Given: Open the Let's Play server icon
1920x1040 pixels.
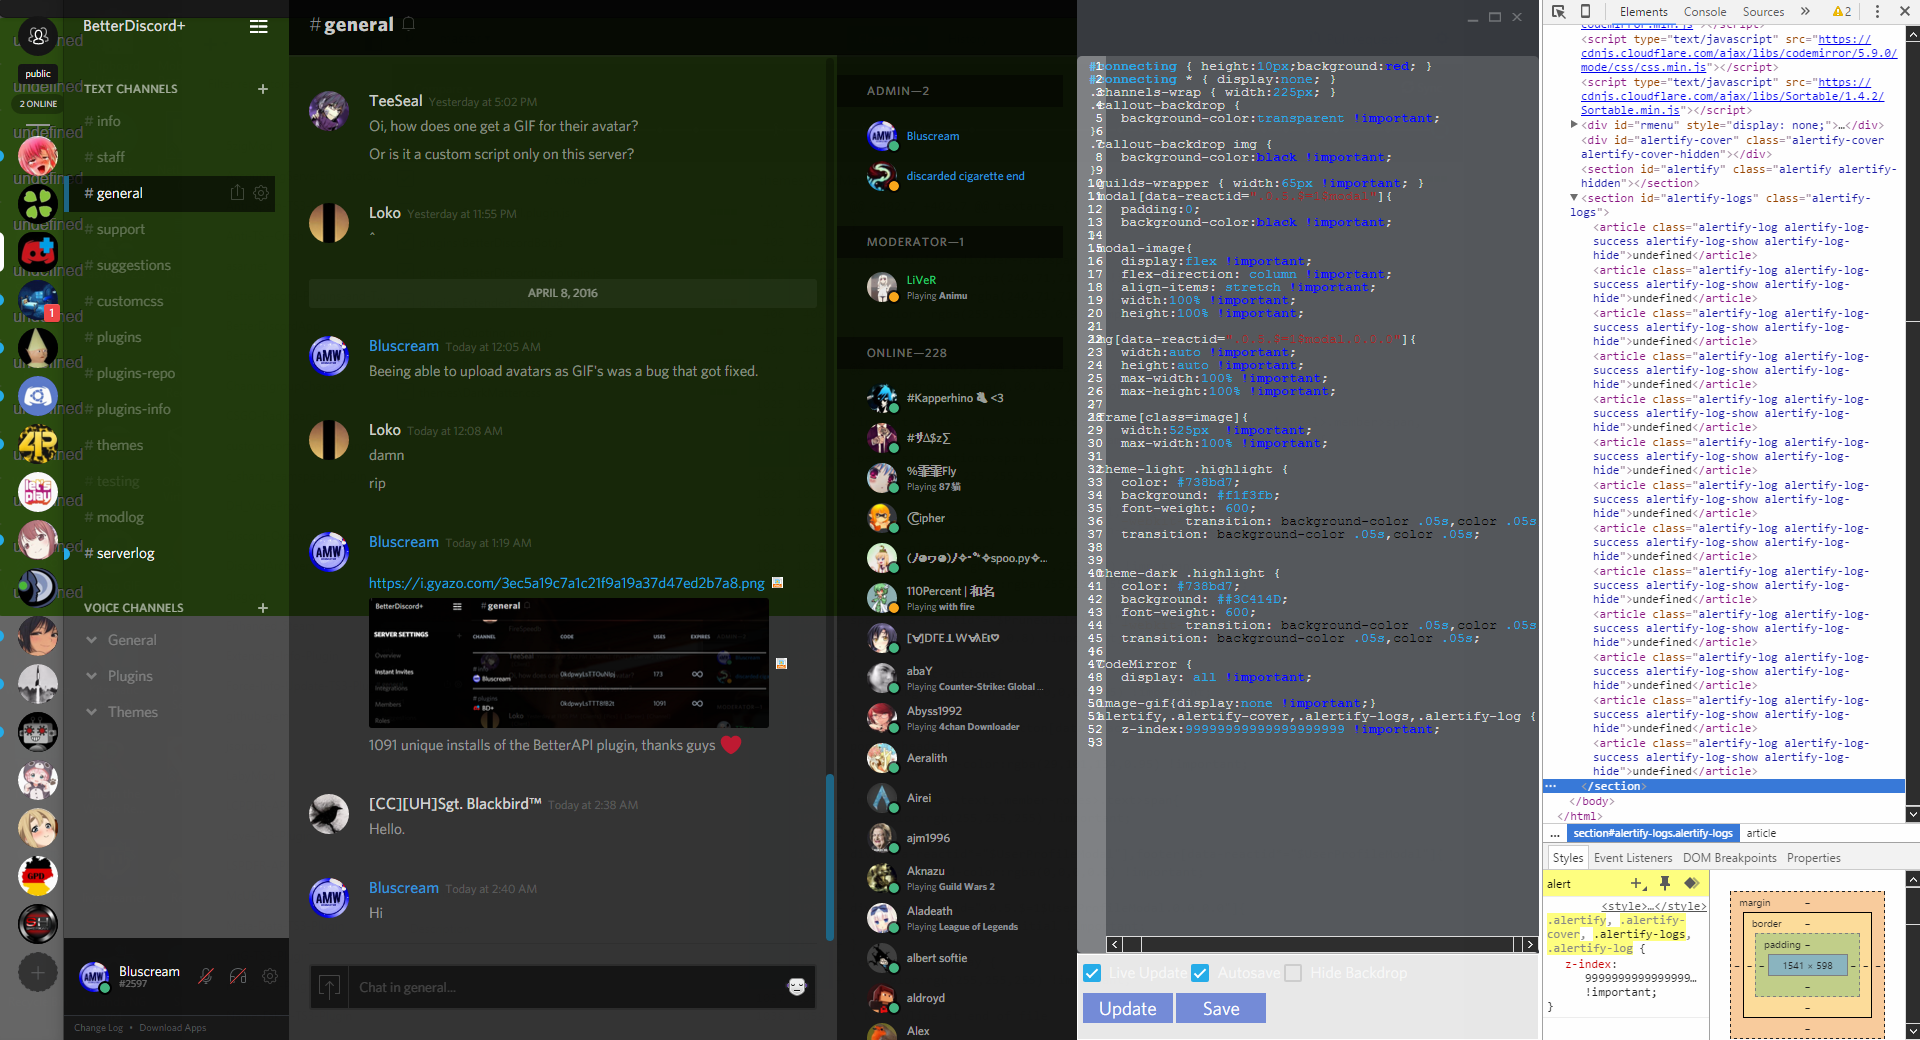Looking at the screenshot, I should pyautogui.click(x=38, y=492).
